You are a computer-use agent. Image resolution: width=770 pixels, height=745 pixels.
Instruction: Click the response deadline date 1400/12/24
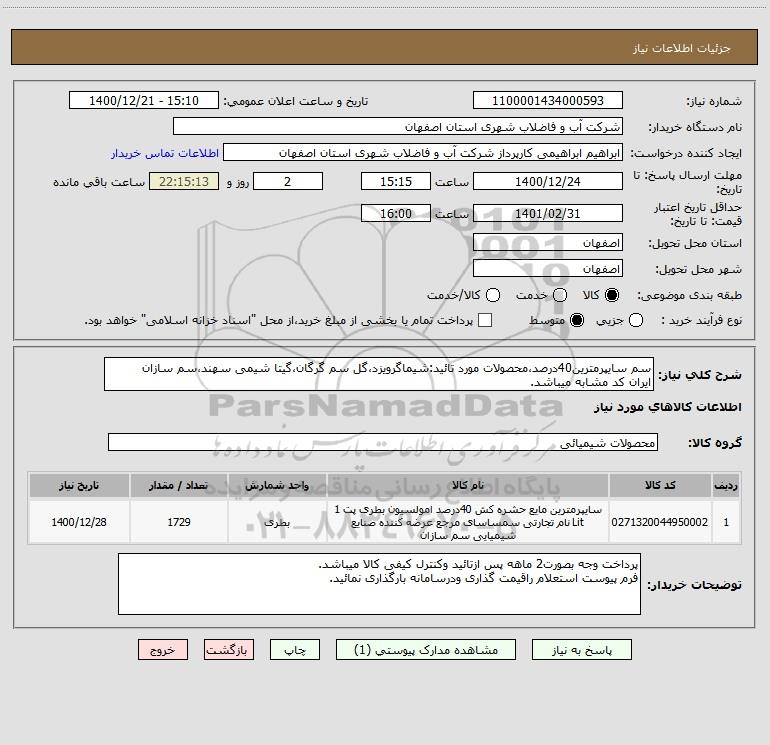548,181
